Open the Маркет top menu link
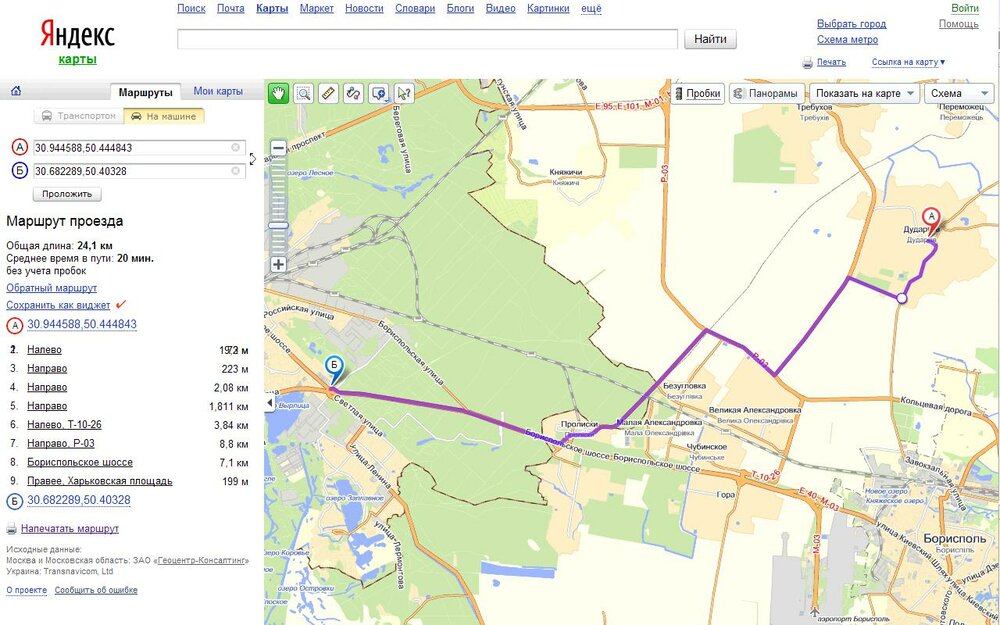The width and height of the screenshot is (1000, 625). coord(316,8)
